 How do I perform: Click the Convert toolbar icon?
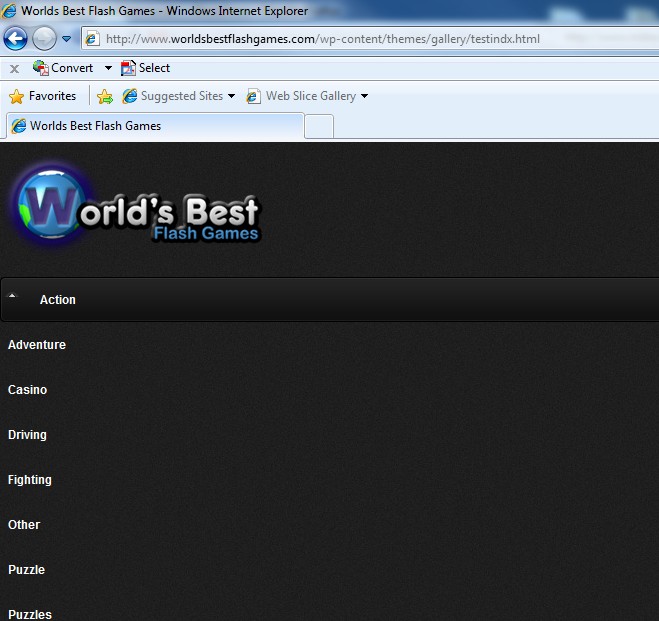[41, 68]
